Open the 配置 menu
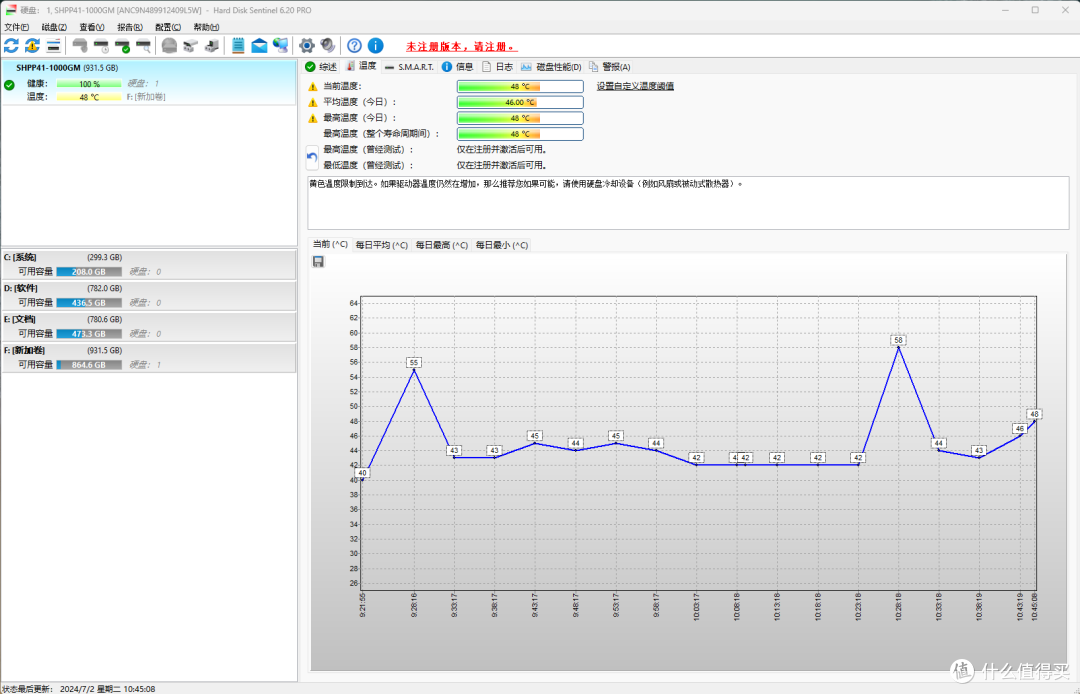Viewport: 1080px width, 694px height. point(167,27)
